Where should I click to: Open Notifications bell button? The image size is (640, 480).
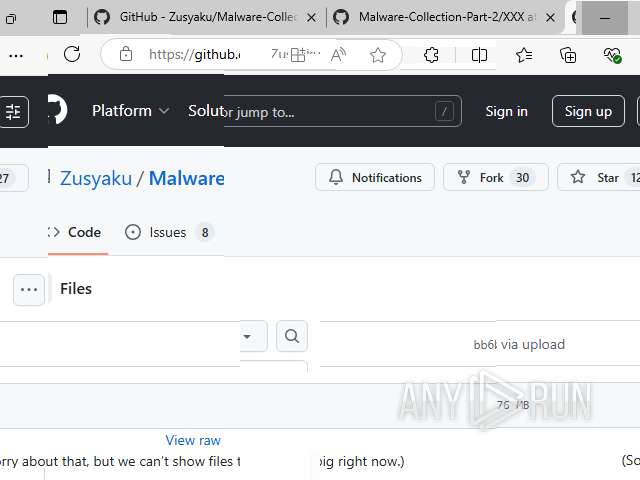pos(375,178)
